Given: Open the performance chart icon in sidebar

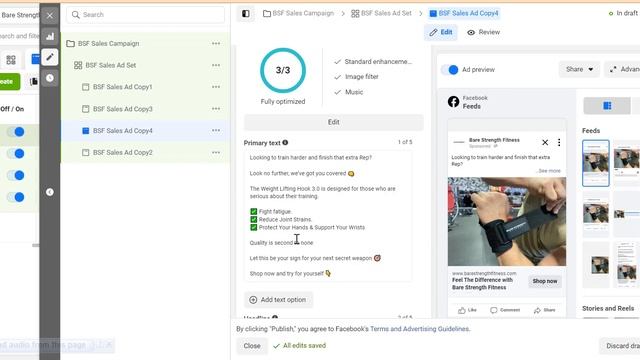Looking at the screenshot, I should pyautogui.click(x=50, y=36).
